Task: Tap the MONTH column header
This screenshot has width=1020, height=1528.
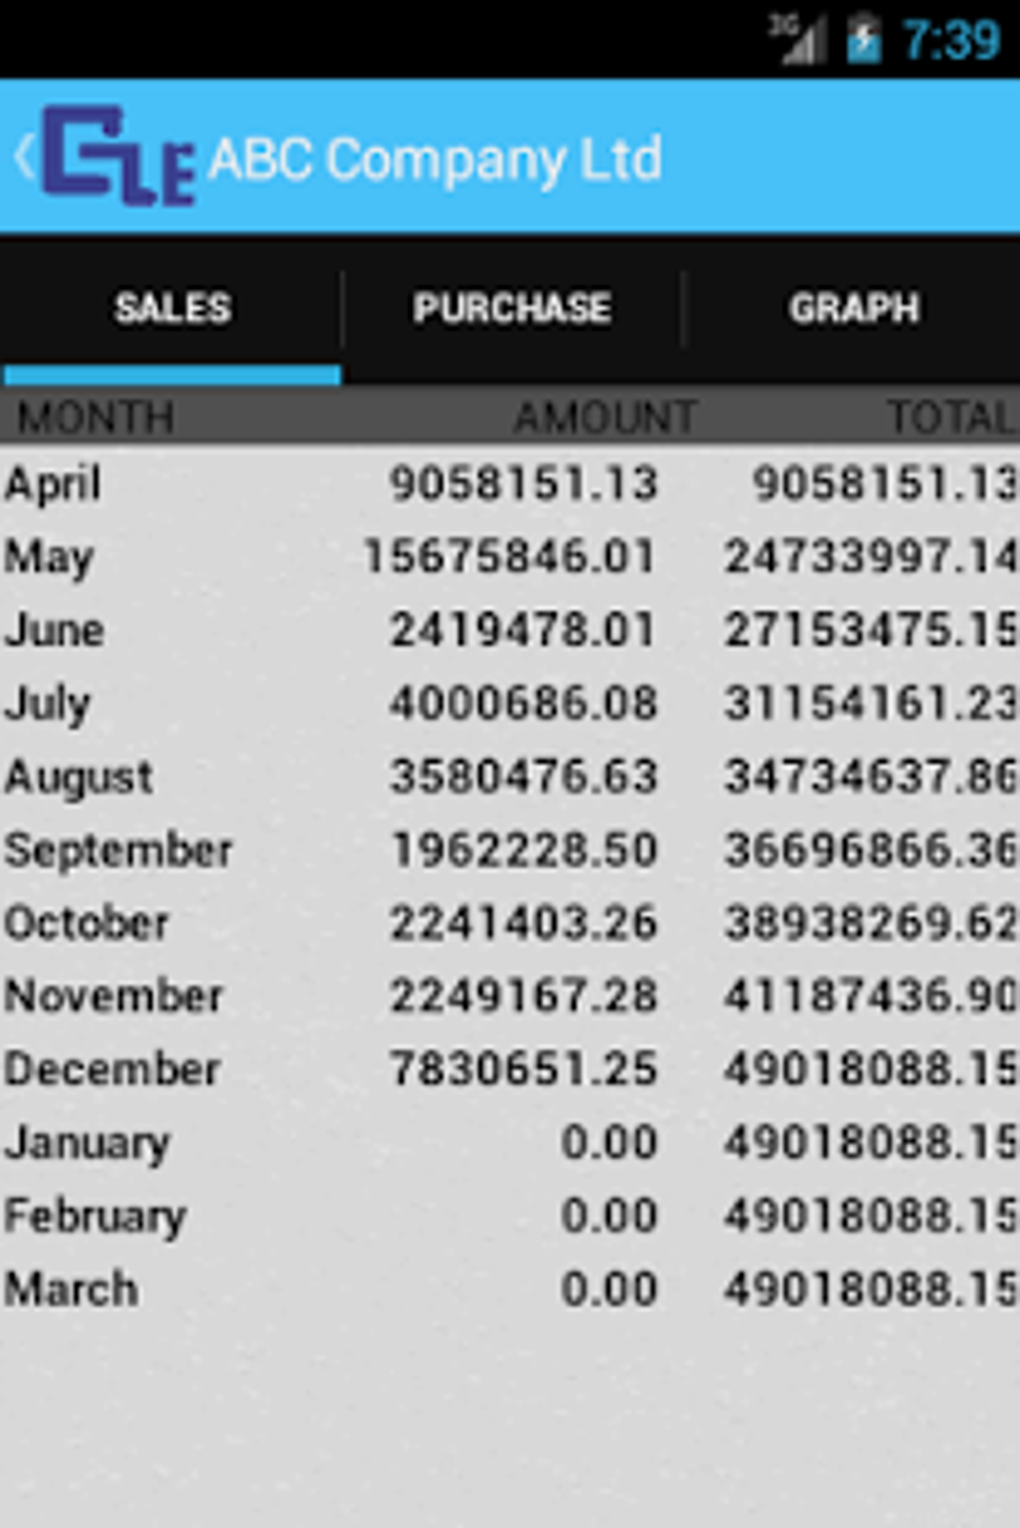Action: coord(96,417)
